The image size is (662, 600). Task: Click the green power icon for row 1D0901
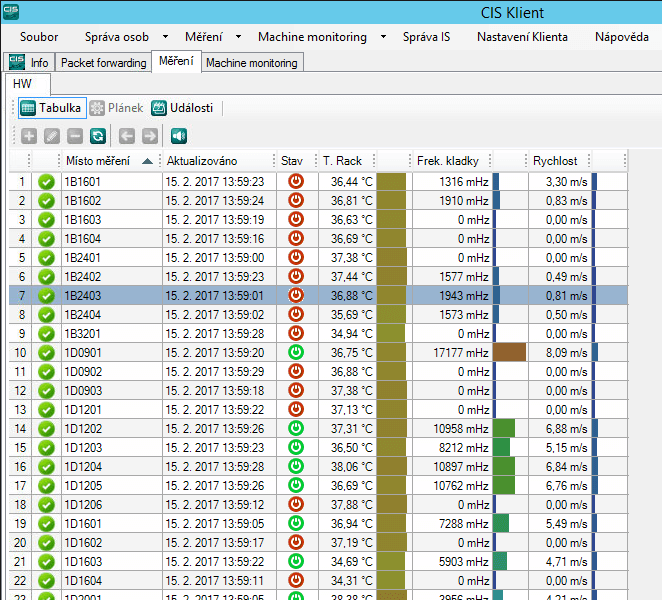point(295,352)
